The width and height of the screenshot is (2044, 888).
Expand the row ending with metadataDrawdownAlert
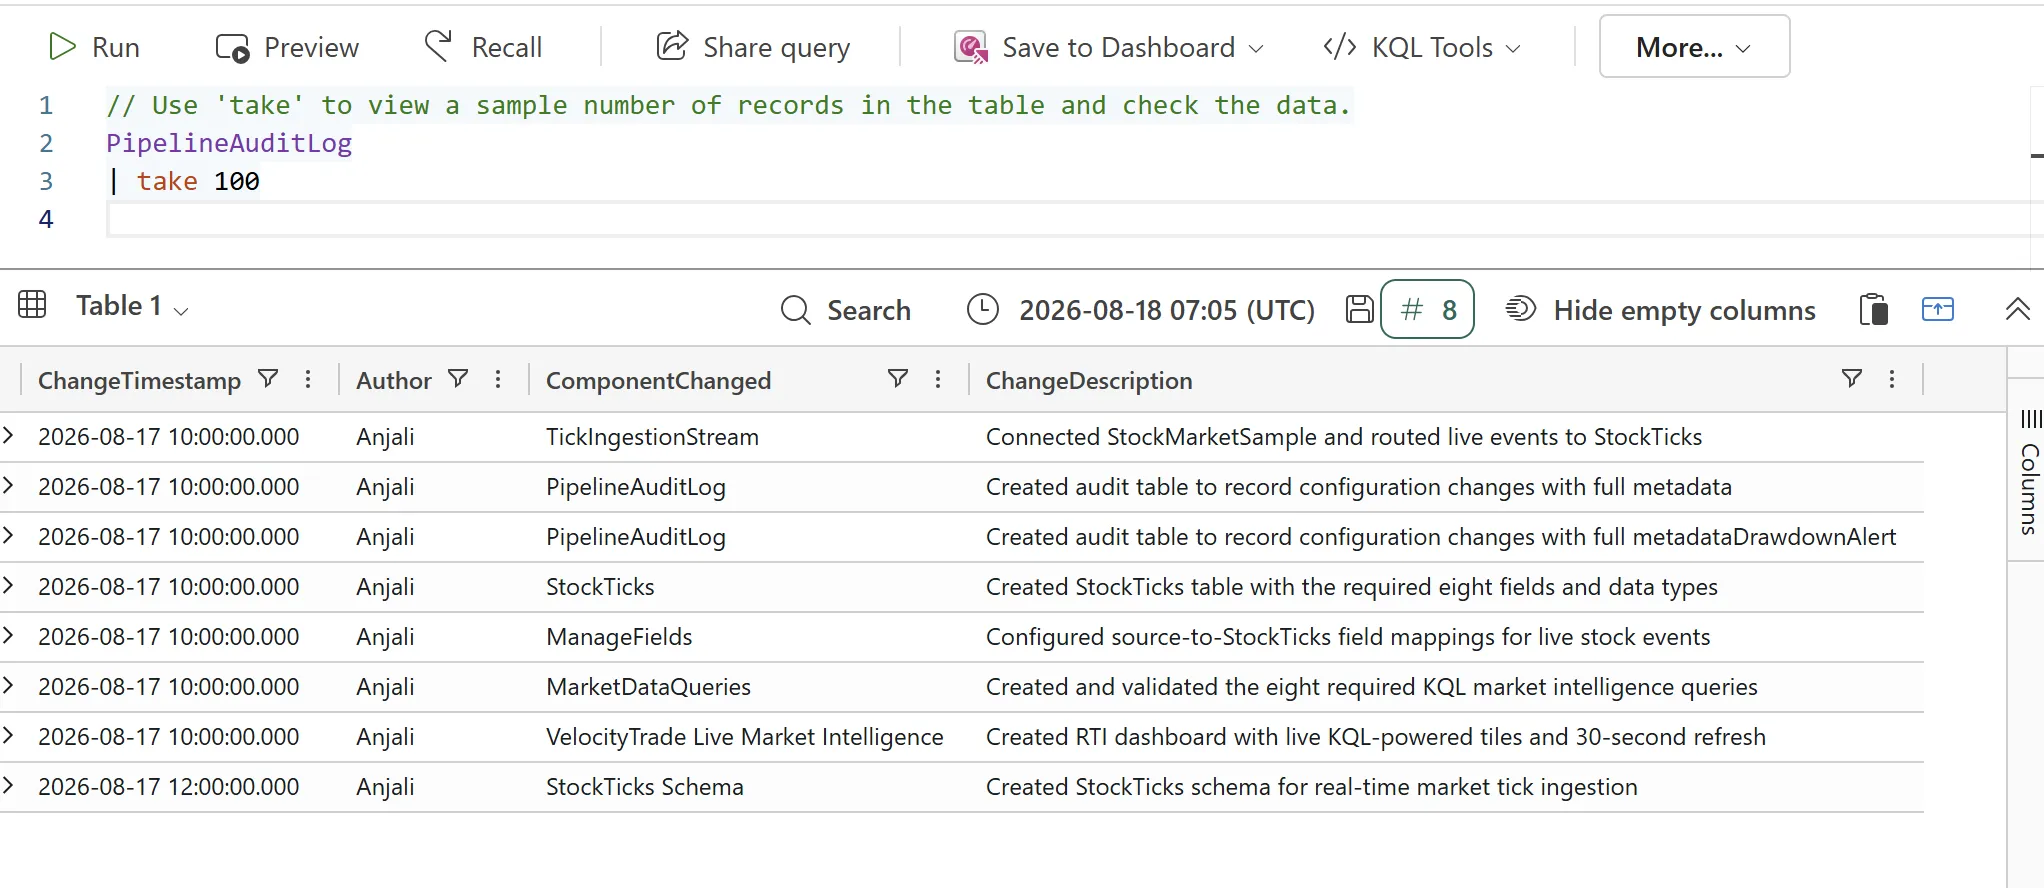9,535
